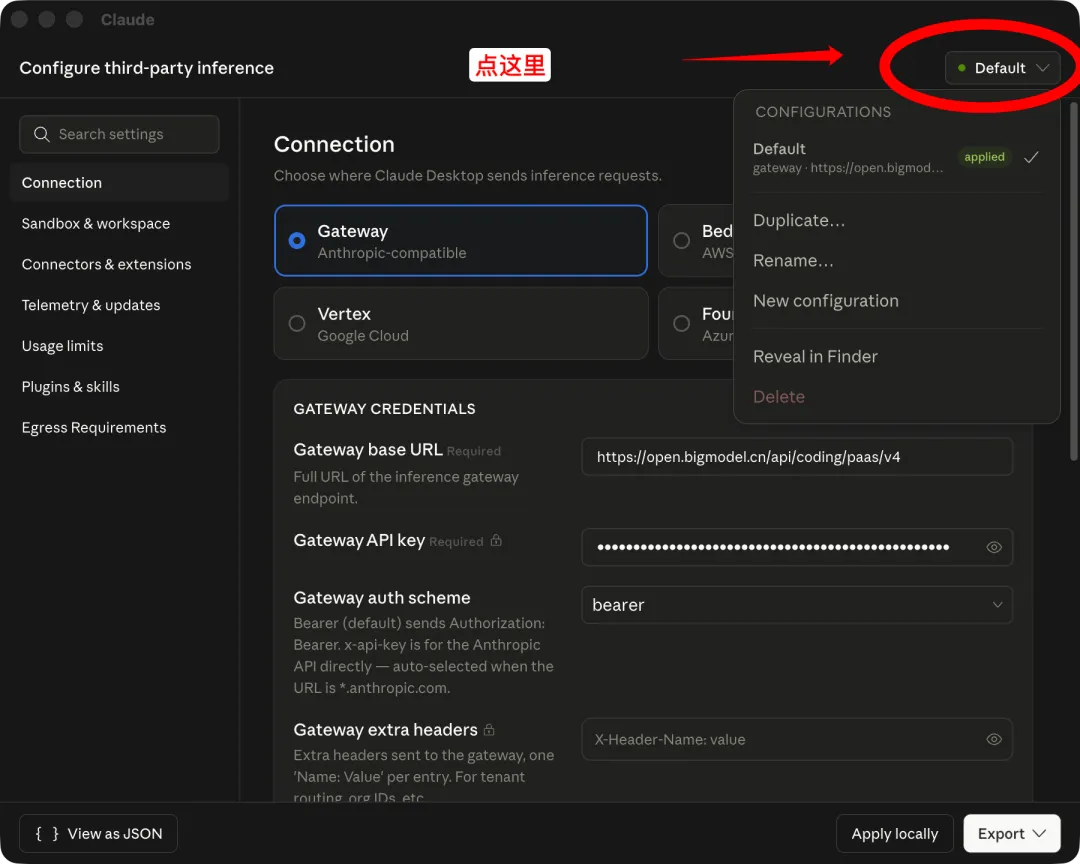This screenshot has height=864, width=1080.
Task: Show Gateway extra headers value eye icon
Action: click(x=993, y=739)
